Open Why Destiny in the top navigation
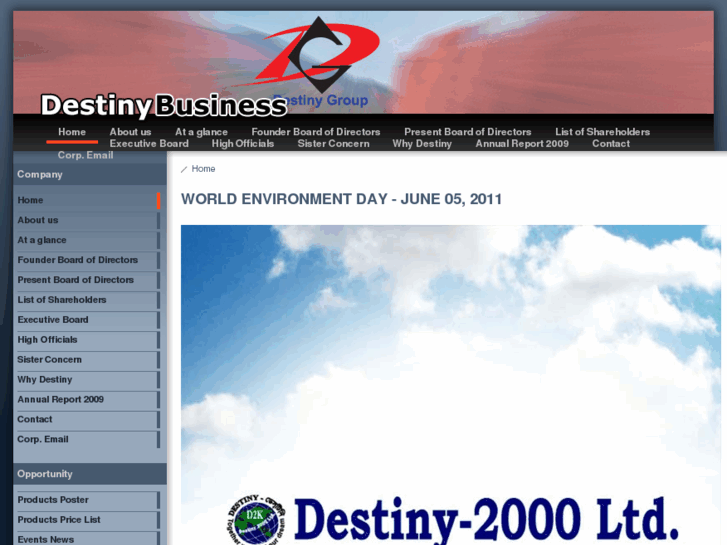This screenshot has height=545, width=727. click(x=422, y=143)
